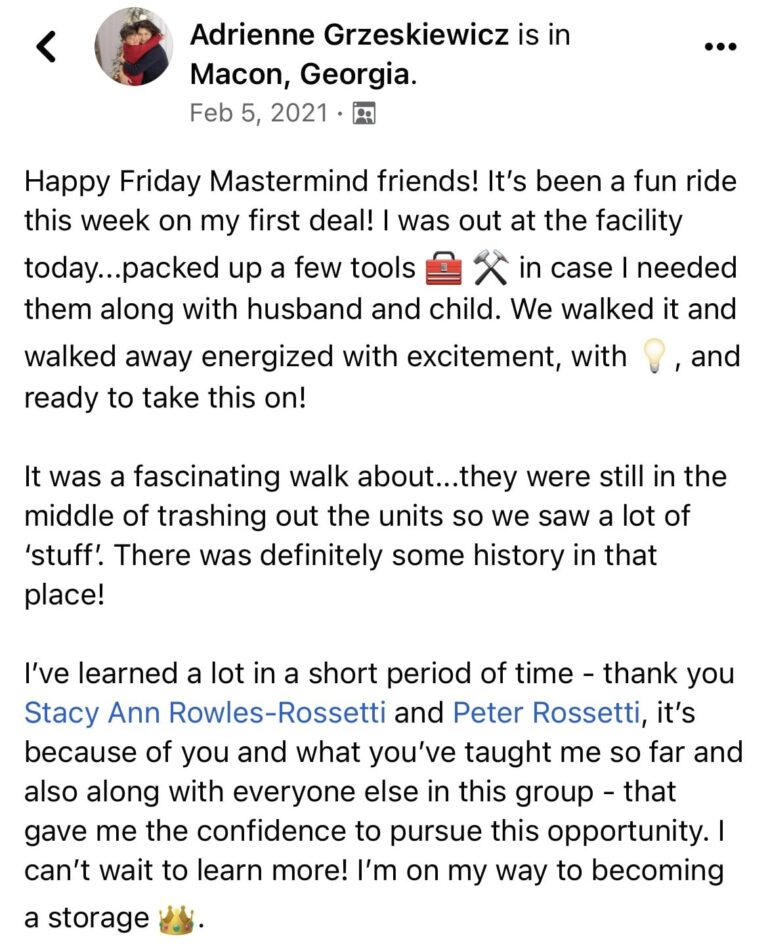The width and height of the screenshot is (768, 951).
Task: Open Adrienne Grzeskiewicz's profile name
Action: click(350, 34)
